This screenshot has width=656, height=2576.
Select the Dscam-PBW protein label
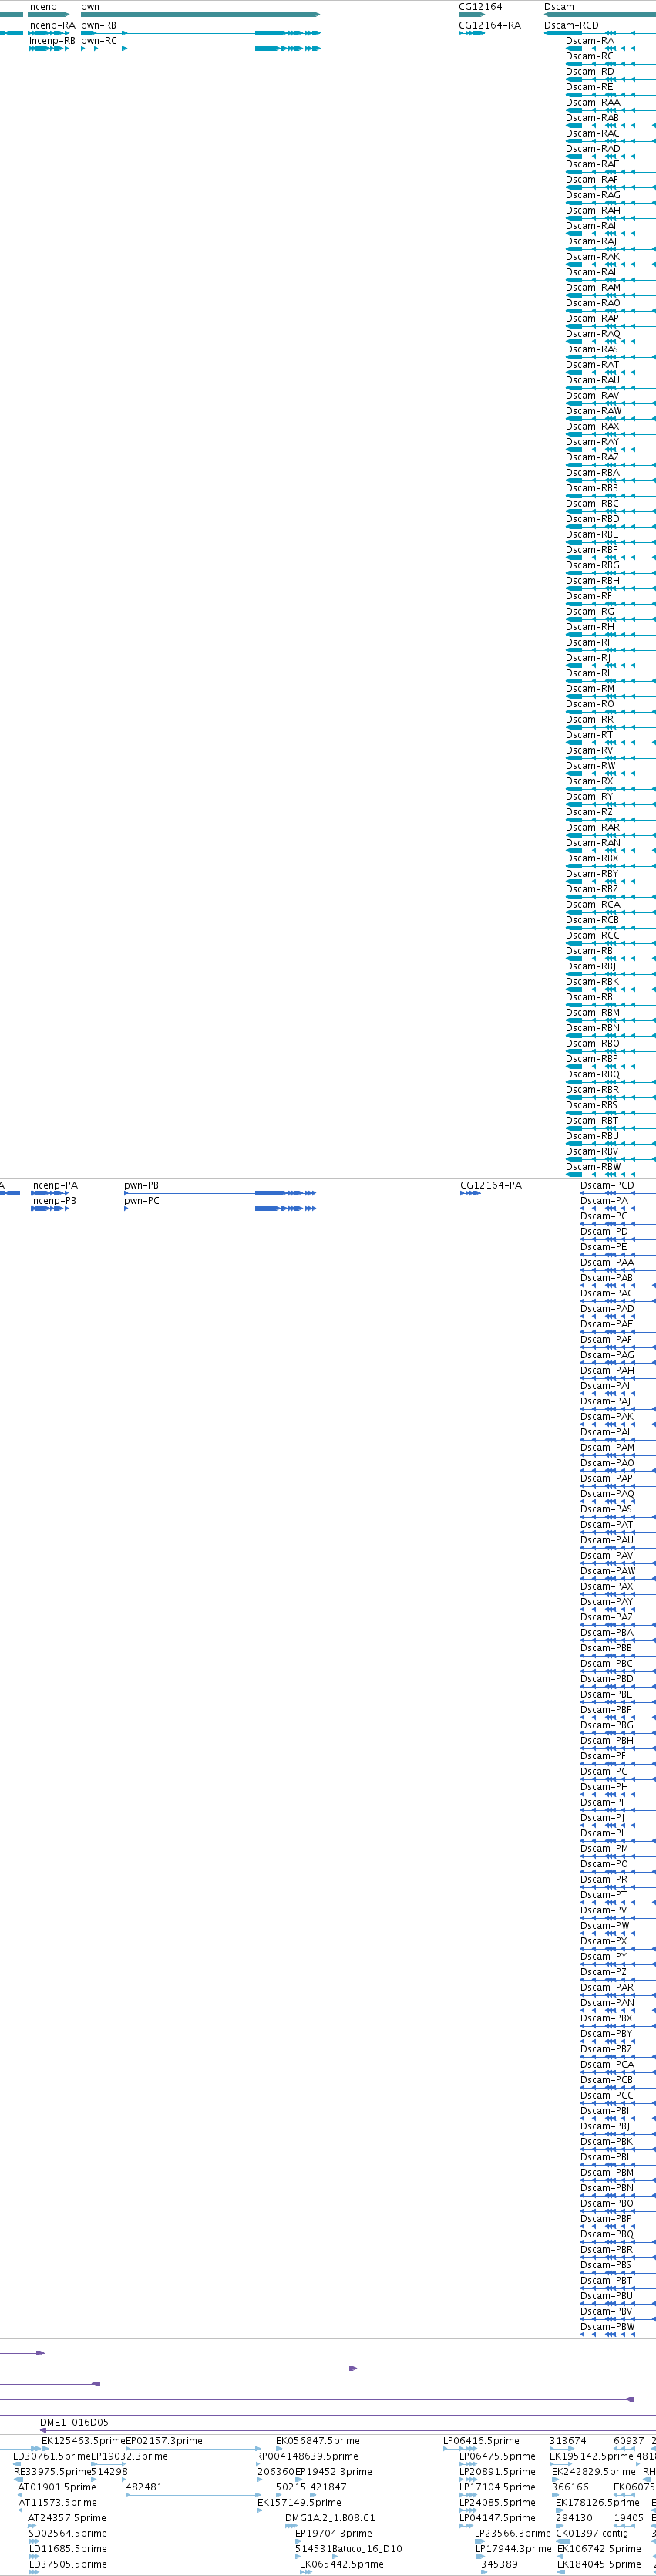coord(608,2326)
